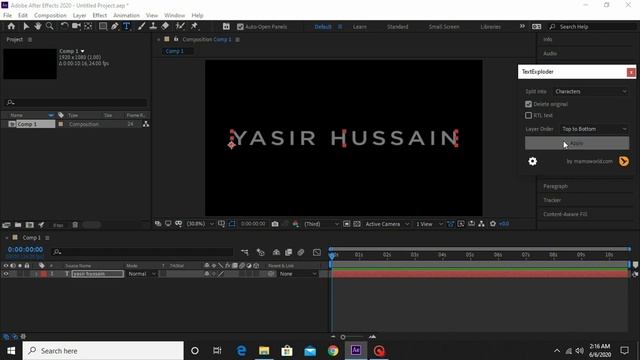The width and height of the screenshot is (640, 360).
Task: Select the Camera tool
Action: [76, 26]
